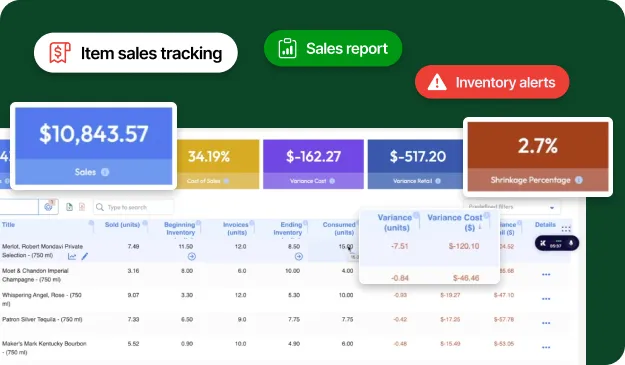625x365 pixels.
Task: Sort by the Sold (units) column header
Action: tap(122, 225)
